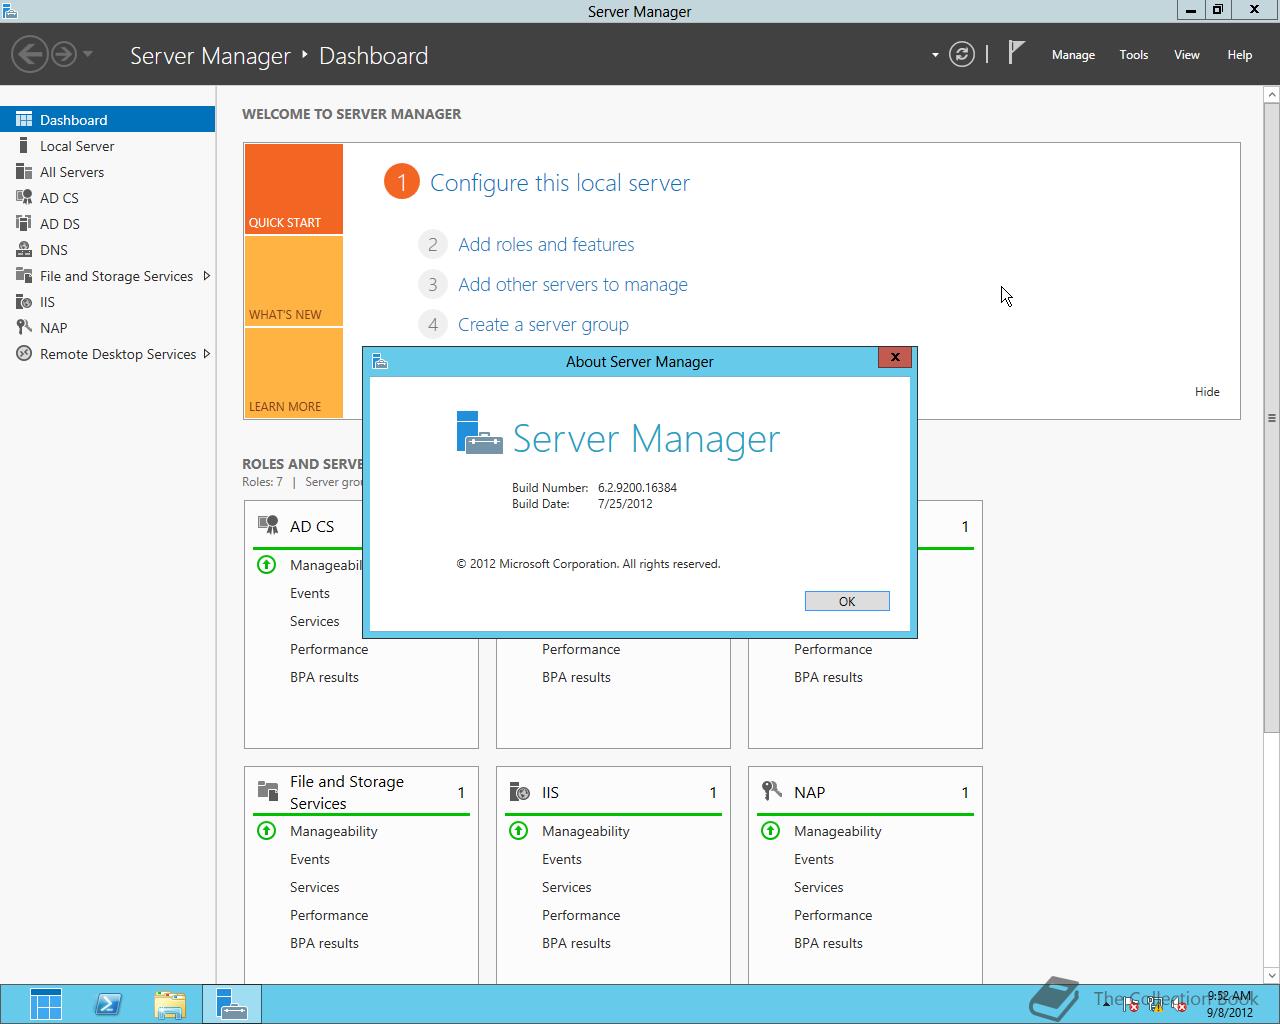
Task: Expand File and Storage Services arrow
Action: (x=206, y=275)
